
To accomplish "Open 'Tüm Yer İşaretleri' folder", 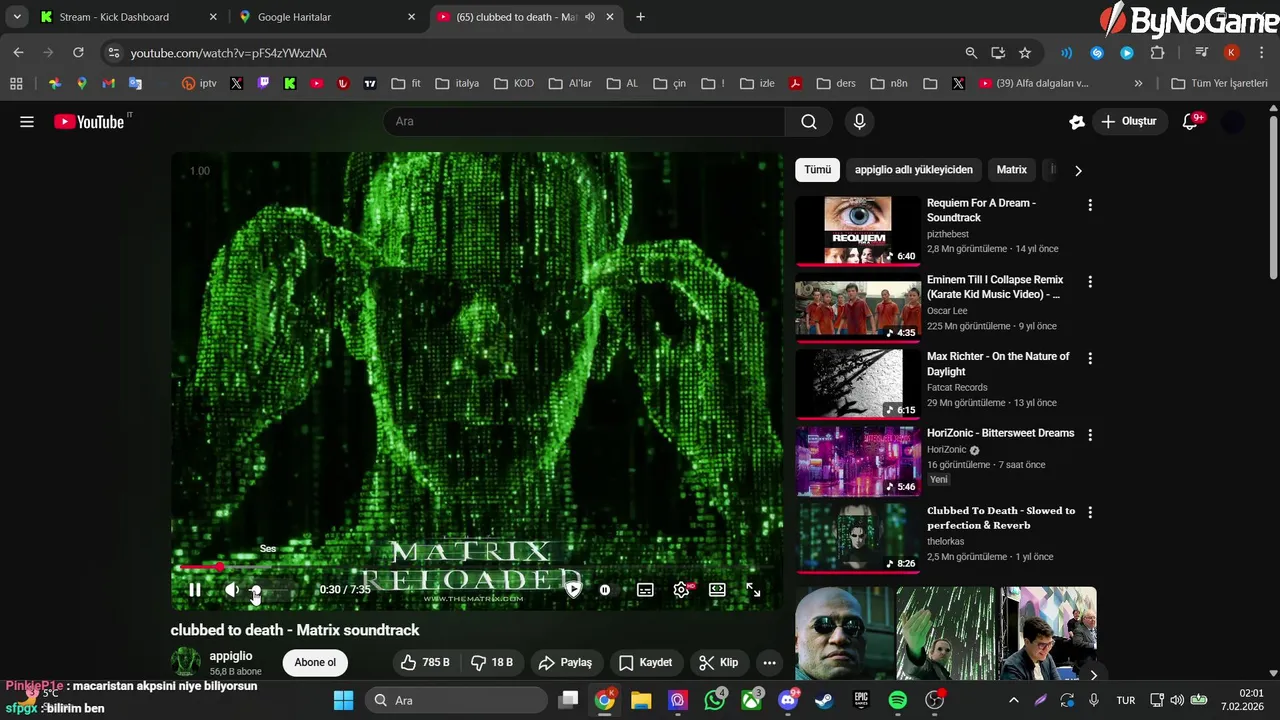I will click(x=1219, y=84).
